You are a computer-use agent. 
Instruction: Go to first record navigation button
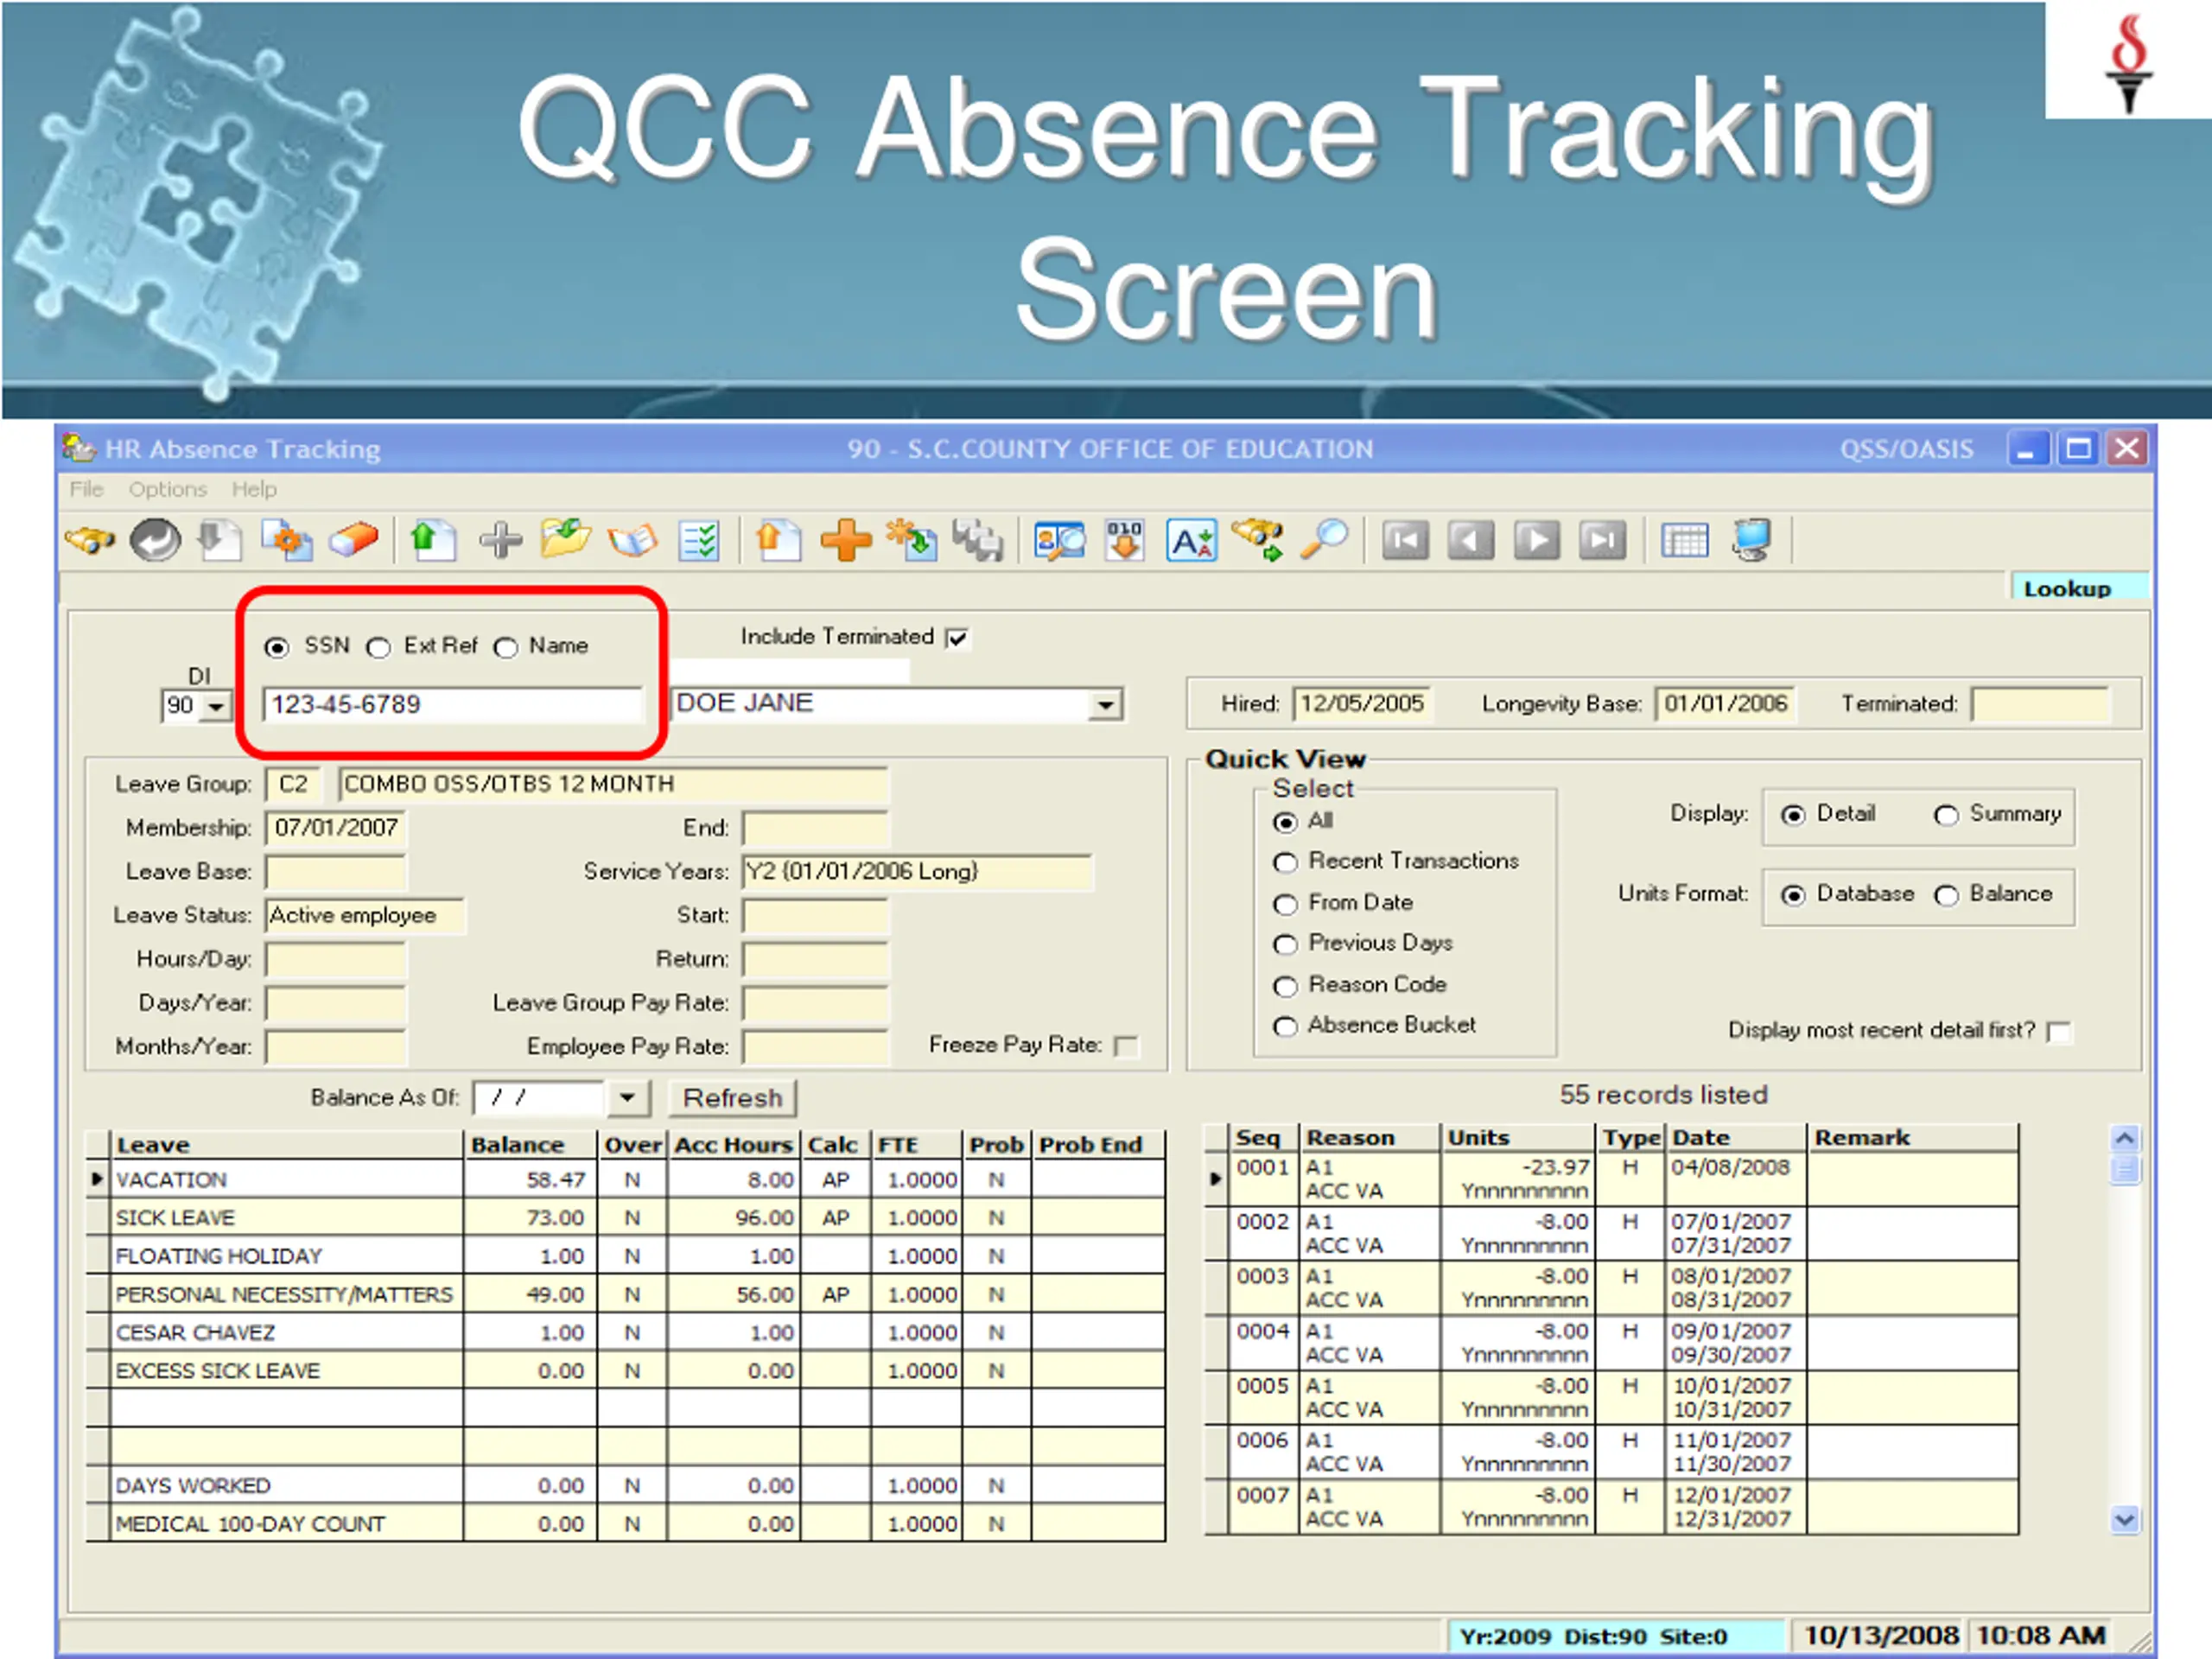coord(1405,541)
